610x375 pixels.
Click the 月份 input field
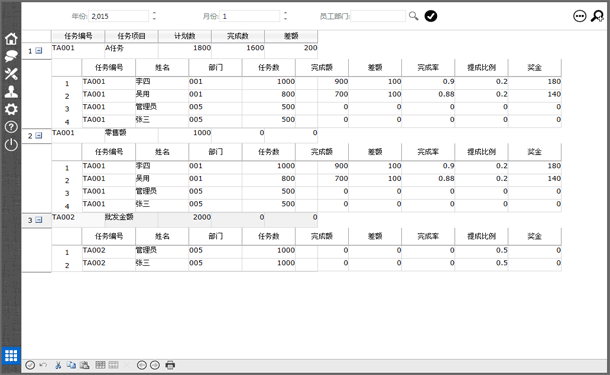coord(250,16)
